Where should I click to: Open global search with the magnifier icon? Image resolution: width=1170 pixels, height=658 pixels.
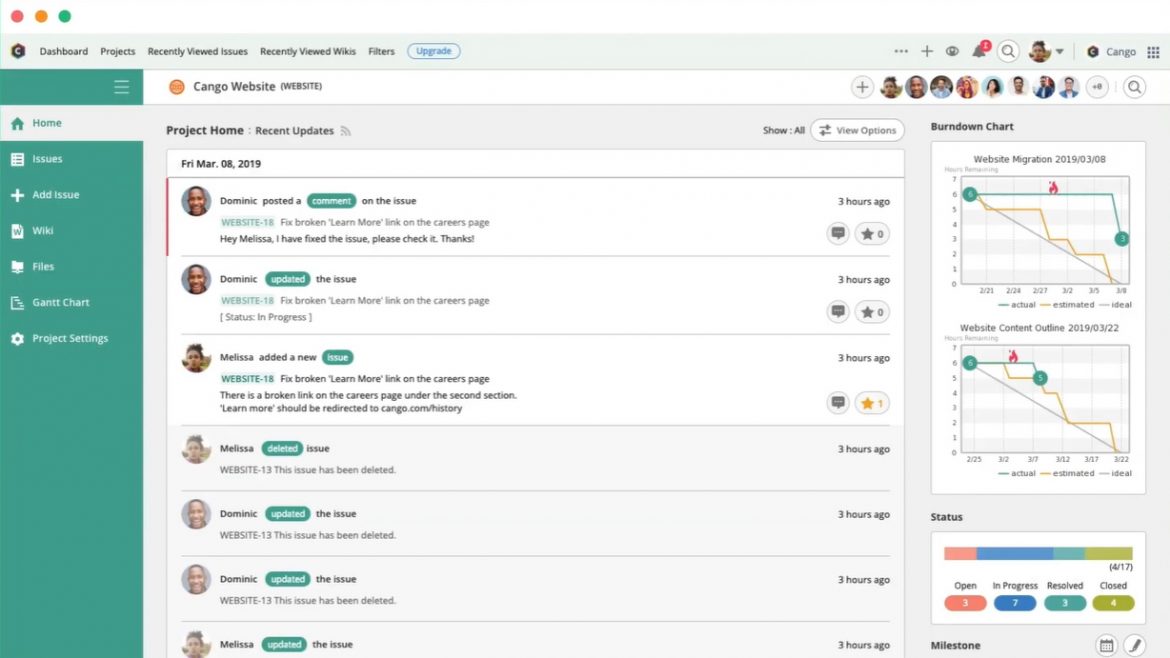(x=1007, y=51)
